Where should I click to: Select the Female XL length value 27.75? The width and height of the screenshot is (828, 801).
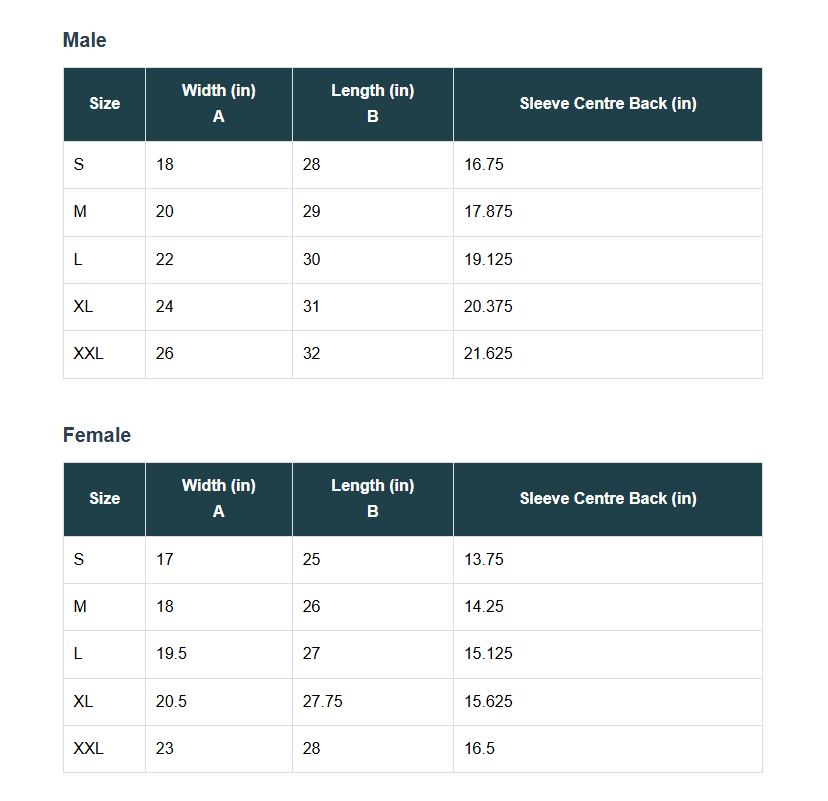click(322, 701)
